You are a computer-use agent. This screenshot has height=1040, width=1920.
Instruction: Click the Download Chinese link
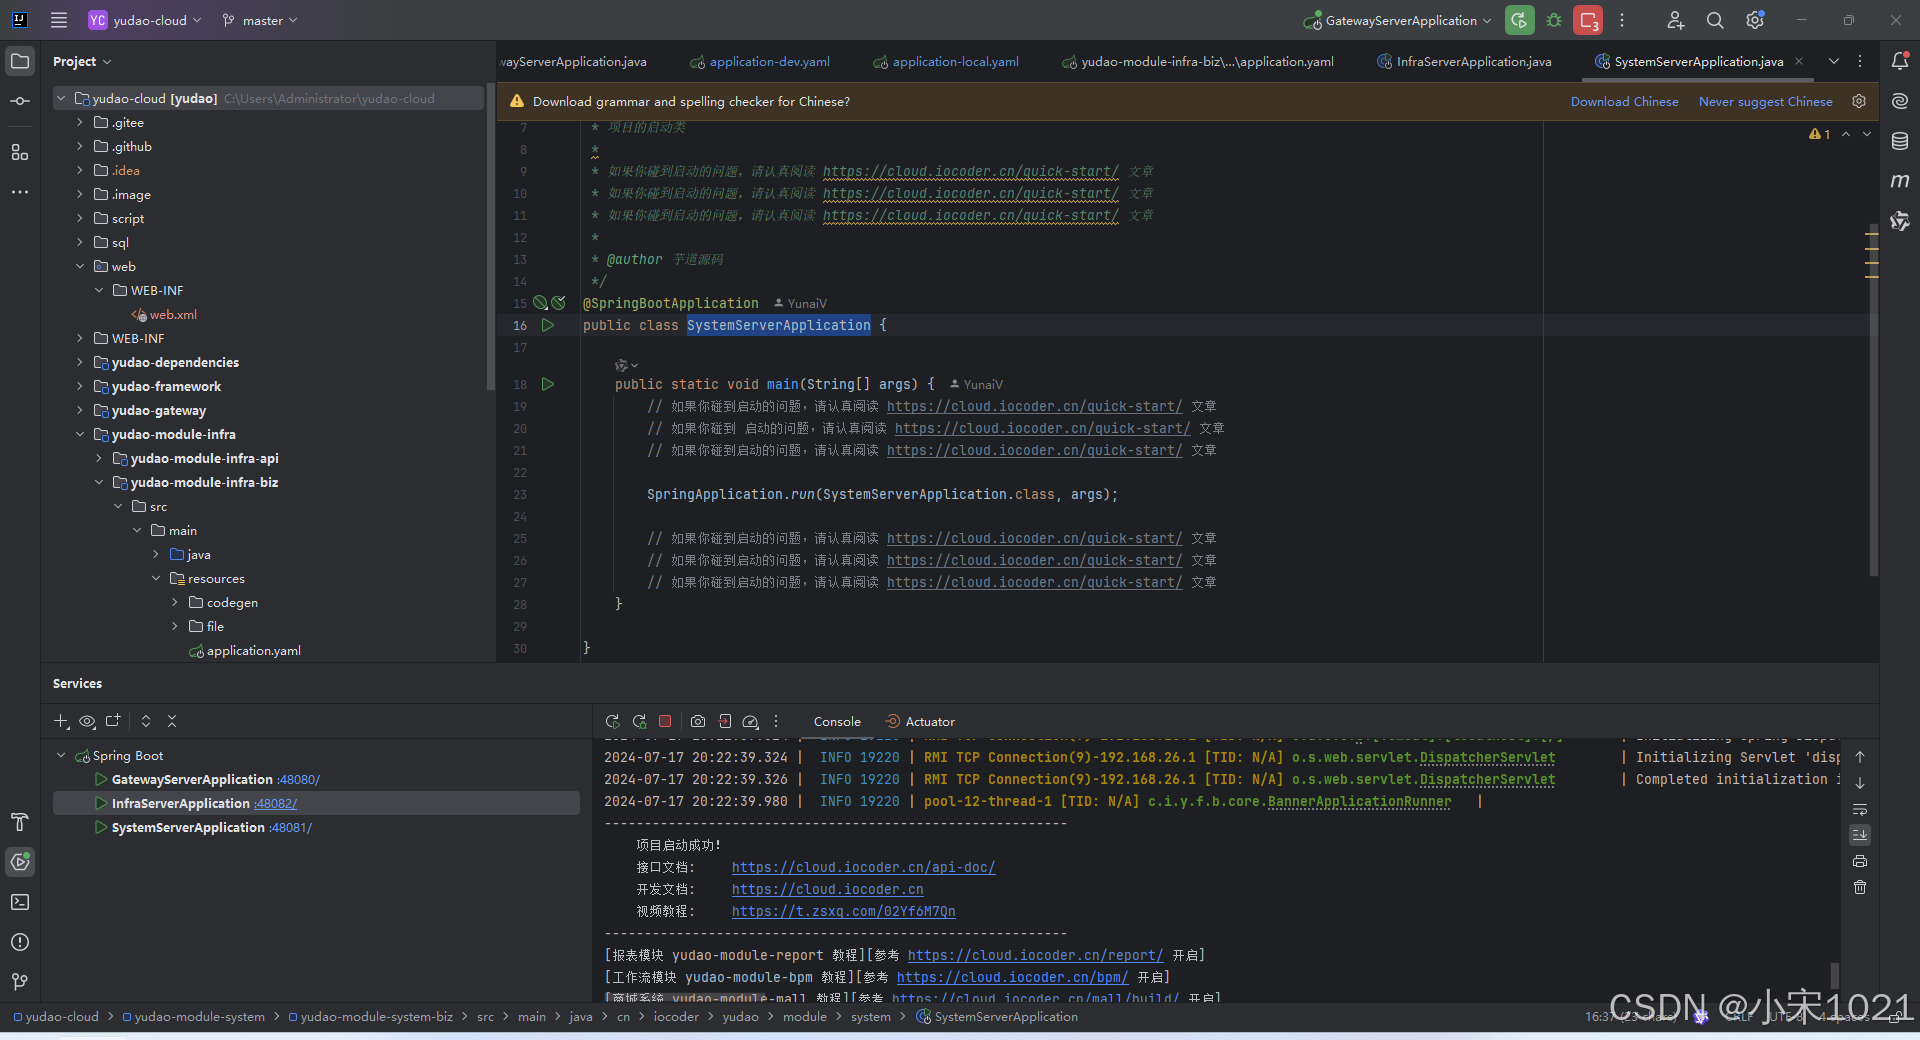1624,101
